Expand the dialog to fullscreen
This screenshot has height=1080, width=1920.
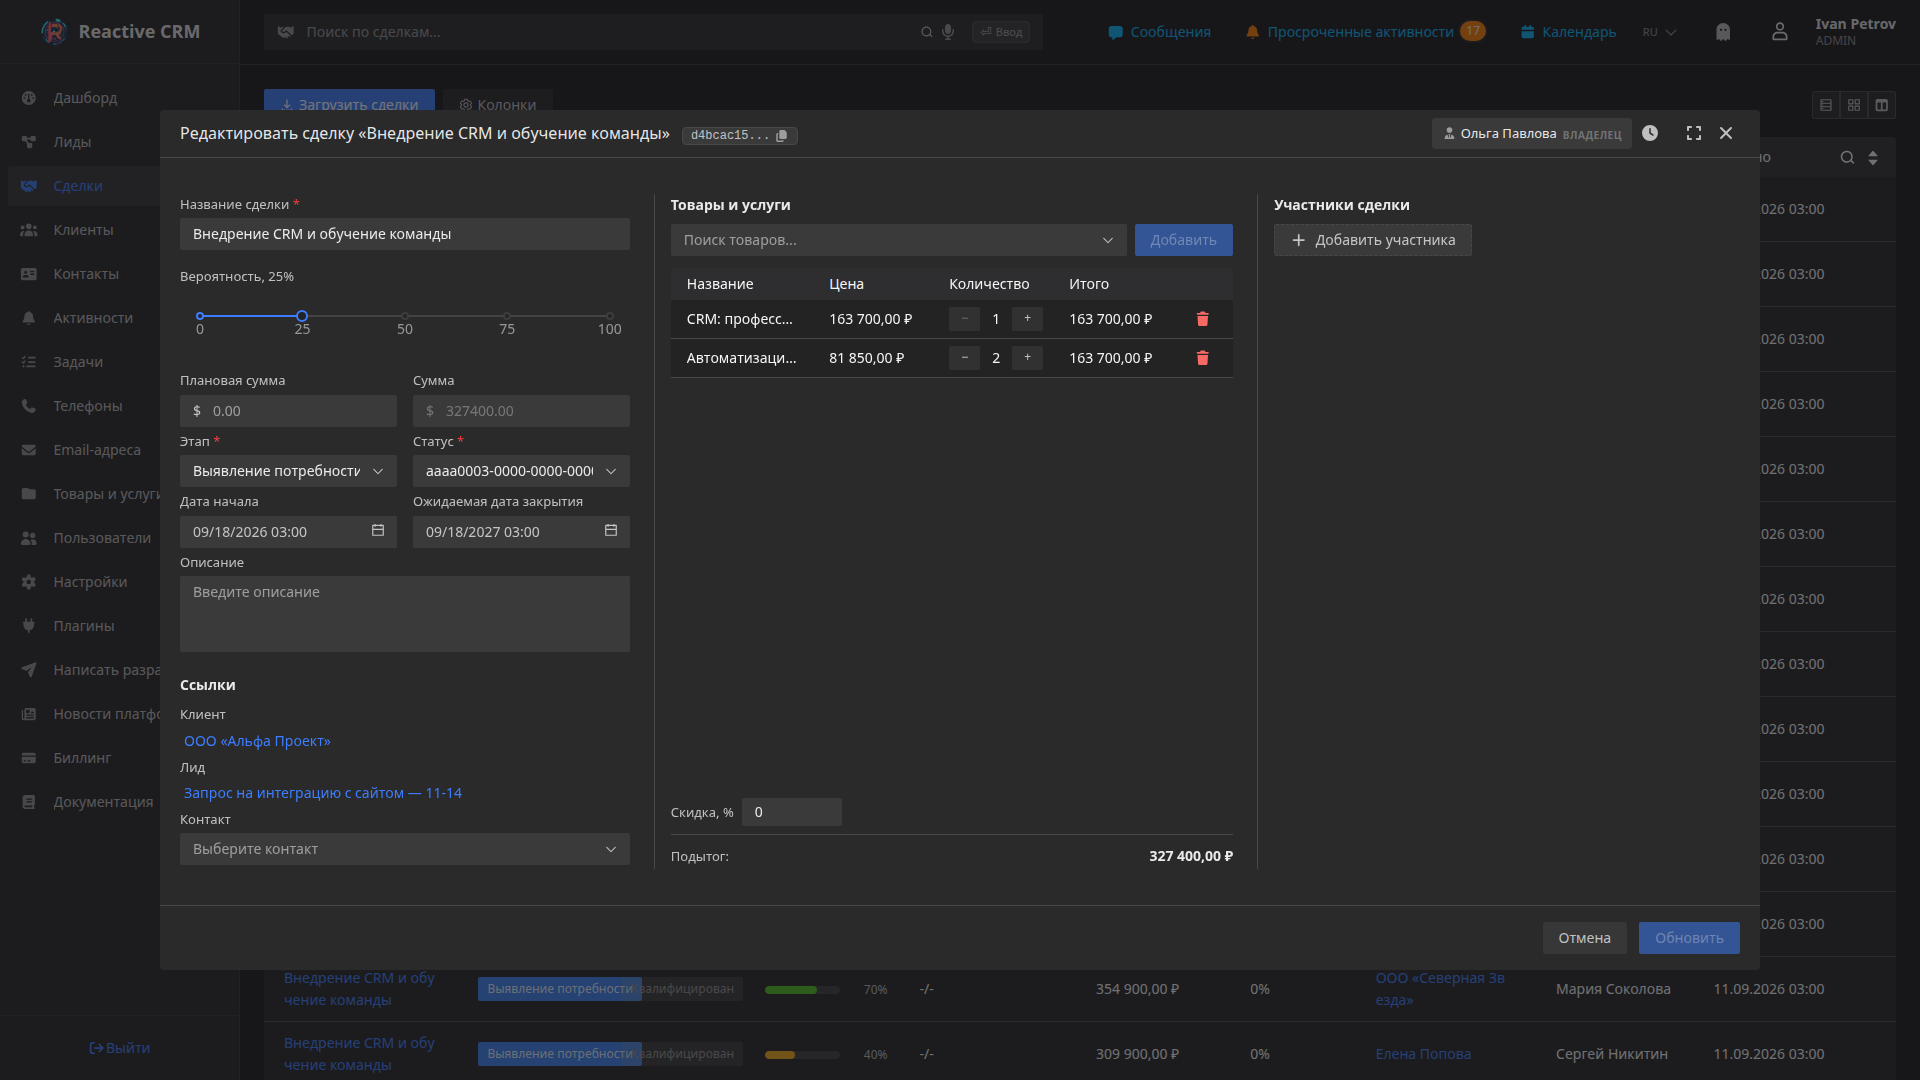point(1694,133)
